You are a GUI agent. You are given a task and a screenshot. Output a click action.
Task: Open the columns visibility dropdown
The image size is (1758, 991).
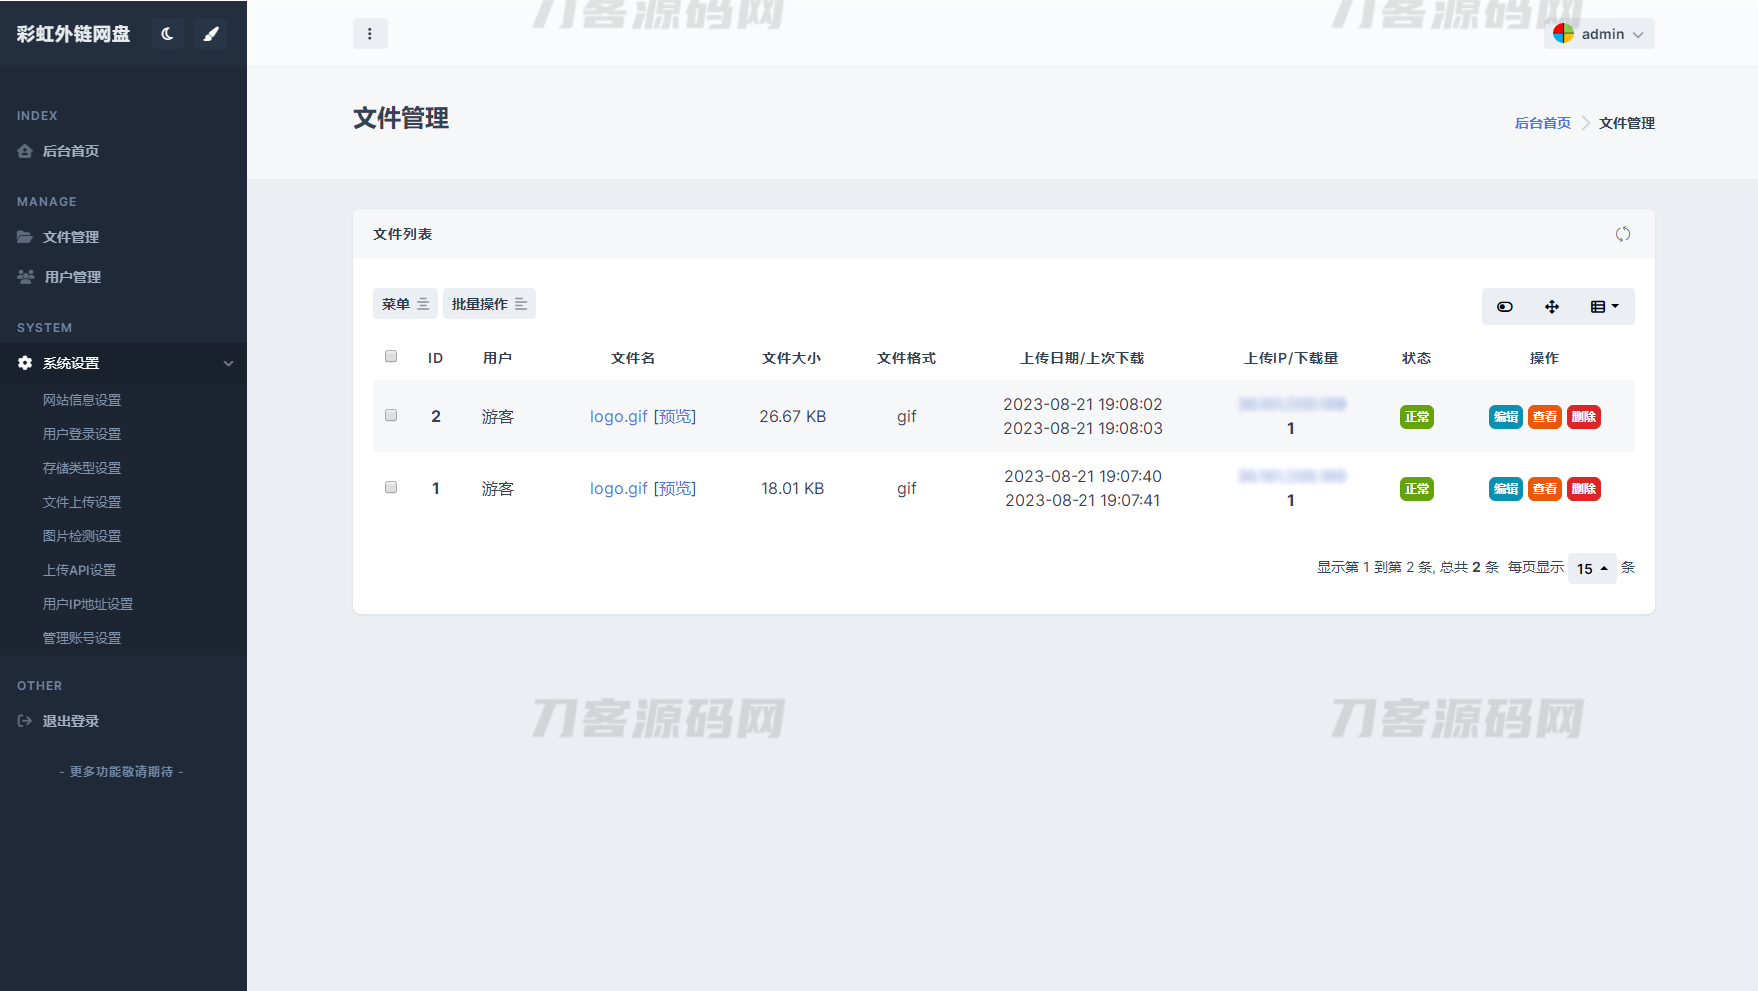coord(1604,307)
